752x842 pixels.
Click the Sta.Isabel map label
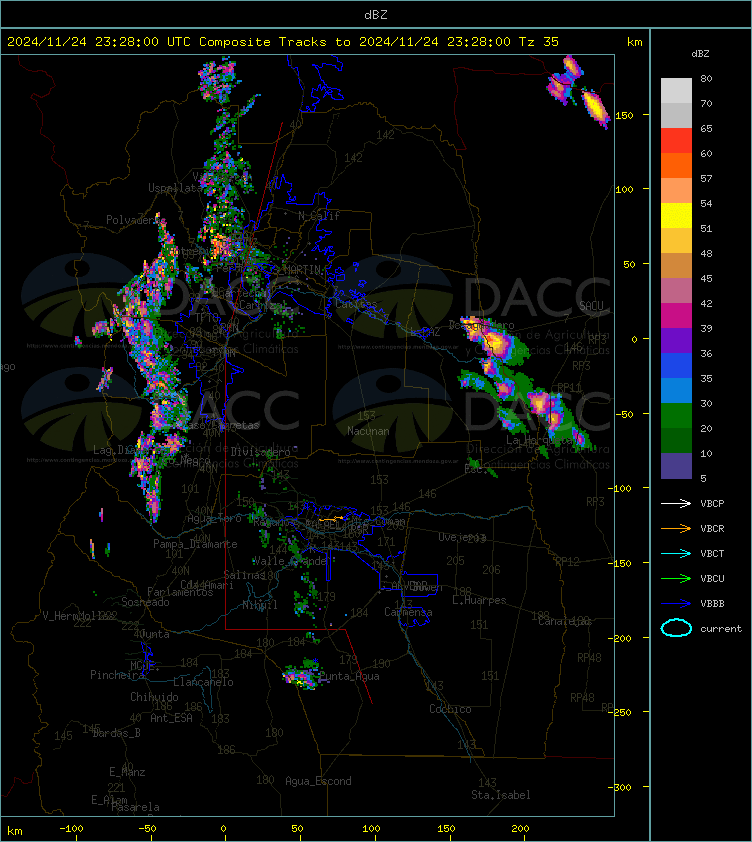(x=501, y=795)
